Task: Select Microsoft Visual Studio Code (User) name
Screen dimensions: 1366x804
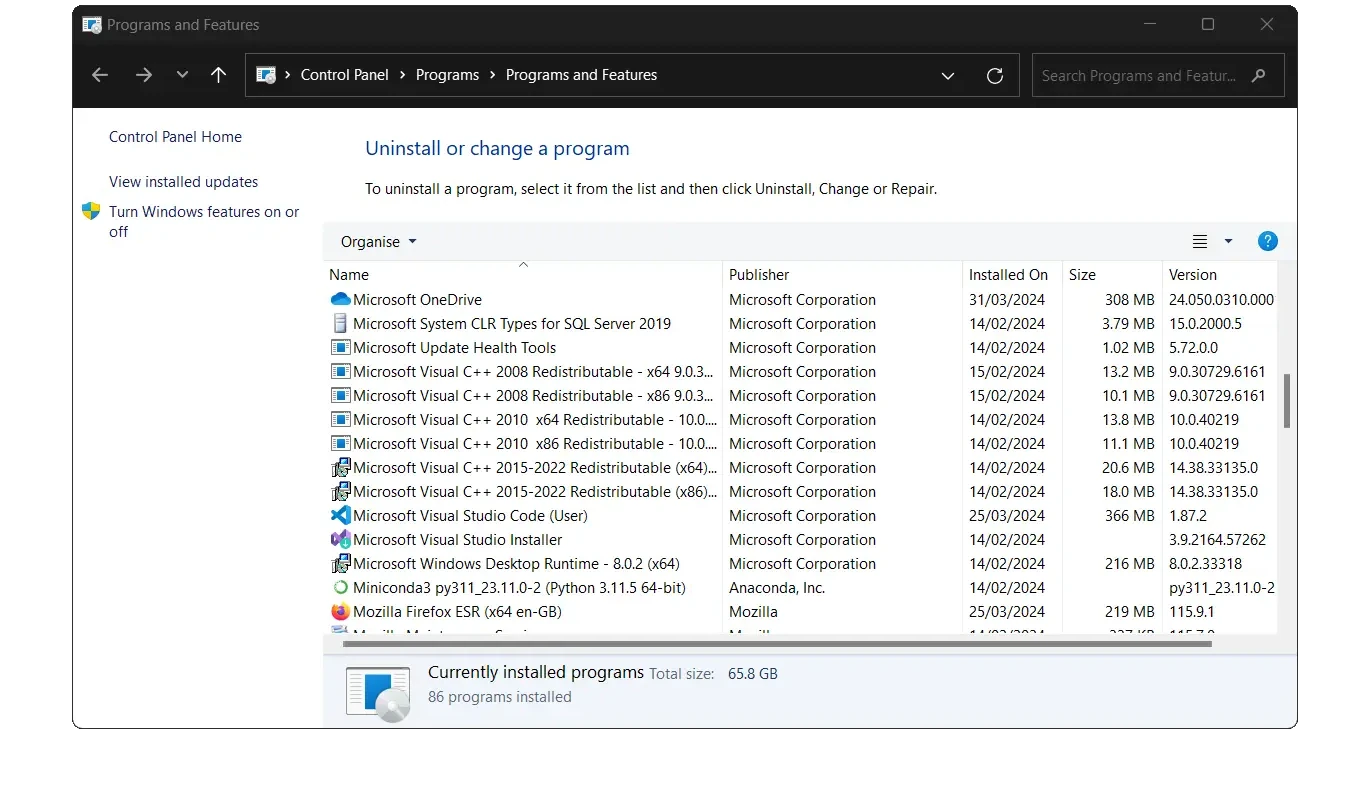Action: click(x=470, y=515)
